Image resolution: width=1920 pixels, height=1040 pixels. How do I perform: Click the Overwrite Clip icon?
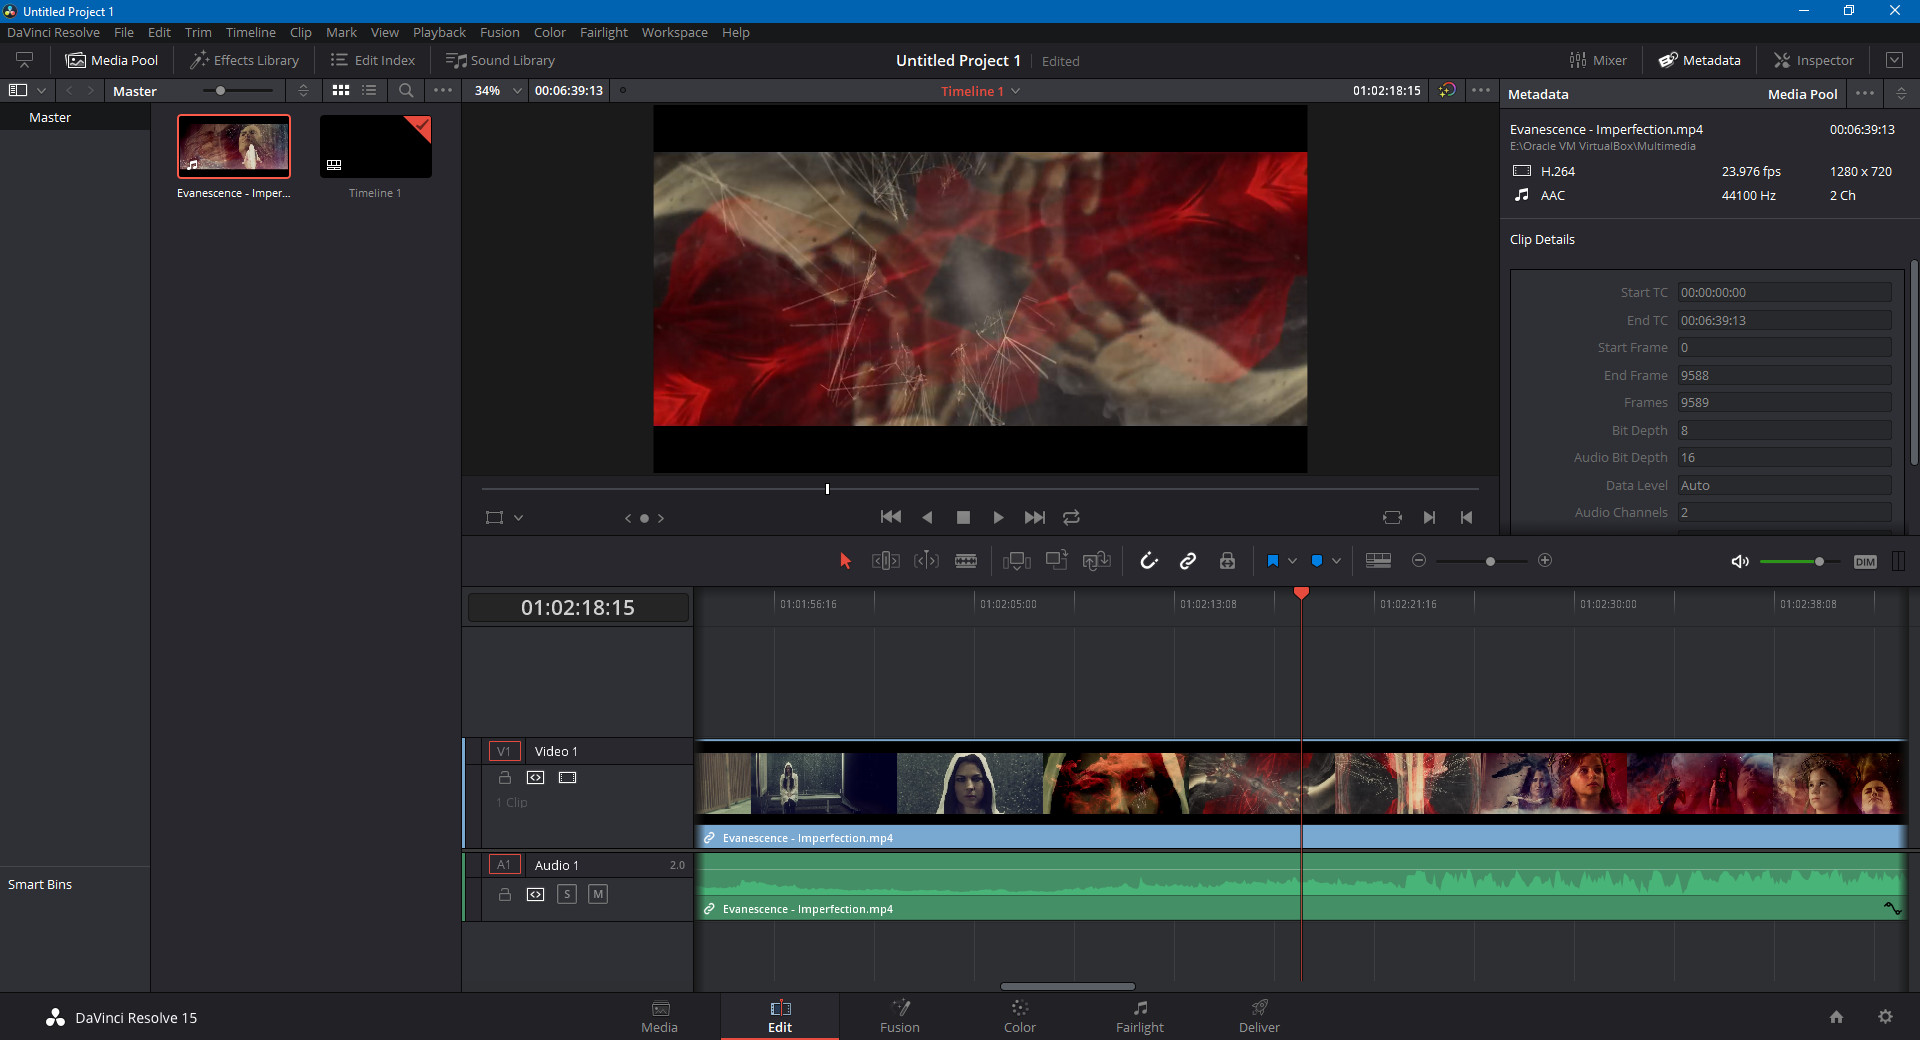pos(1057,560)
